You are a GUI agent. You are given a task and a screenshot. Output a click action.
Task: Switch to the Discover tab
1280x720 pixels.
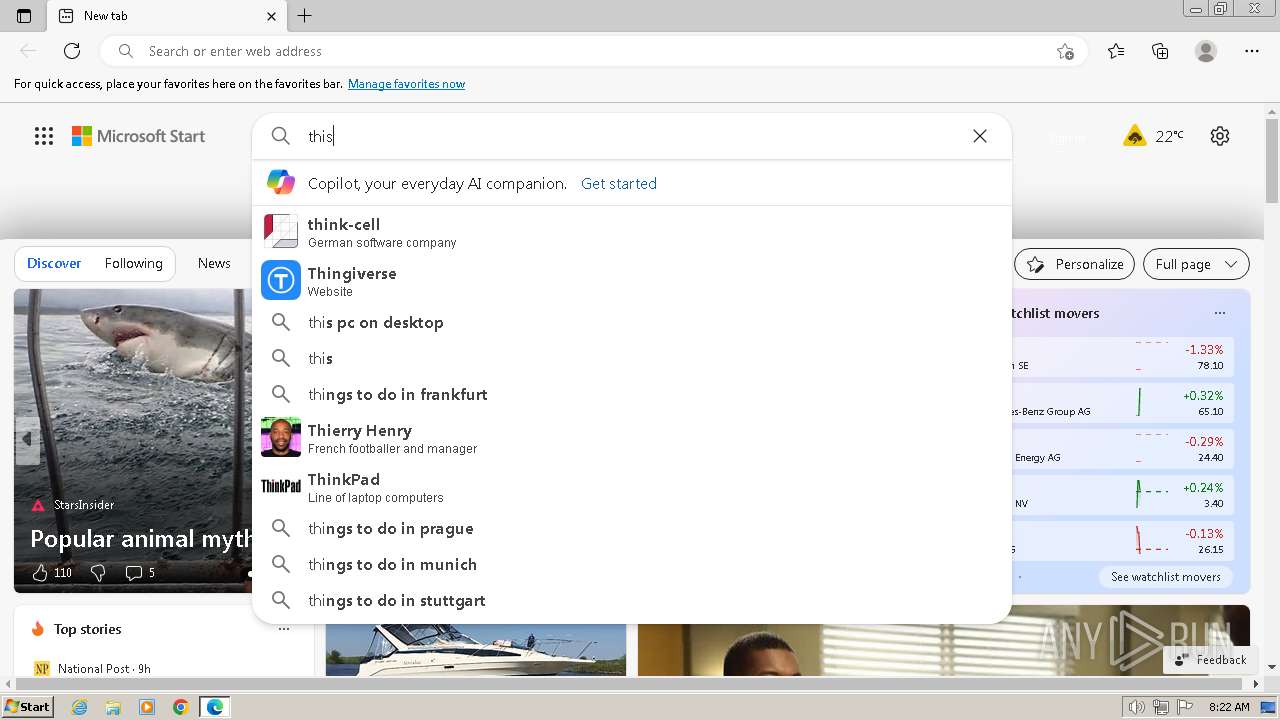point(54,263)
